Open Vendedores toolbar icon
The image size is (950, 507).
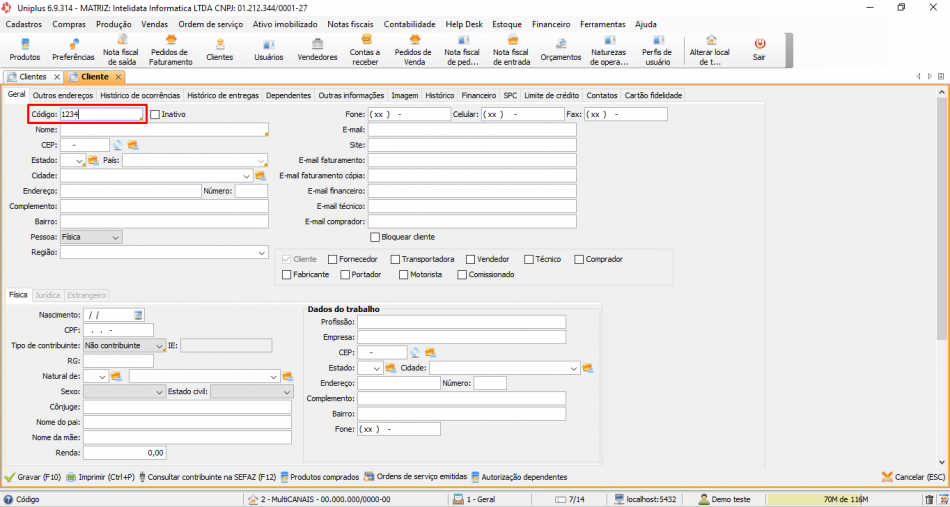[x=317, y=50]
